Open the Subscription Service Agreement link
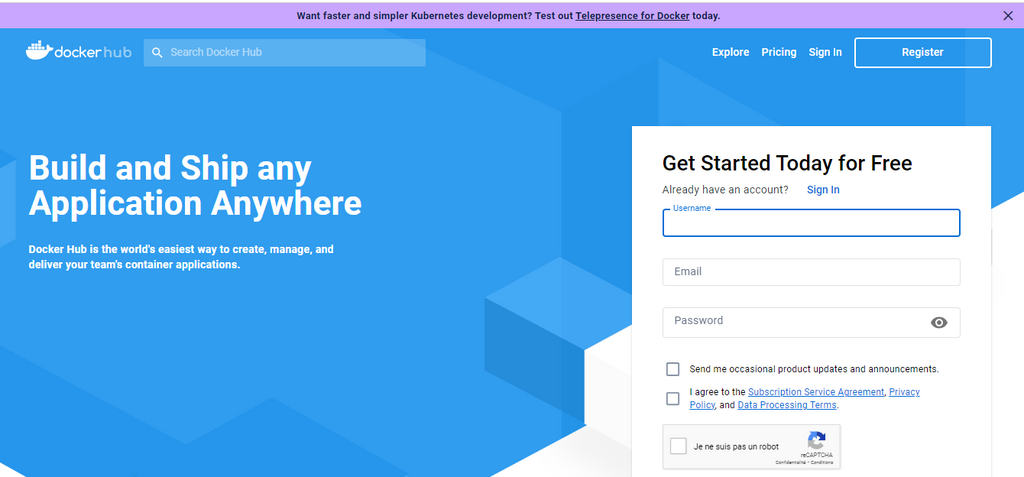1024x477 pixels. click(816, 392)
